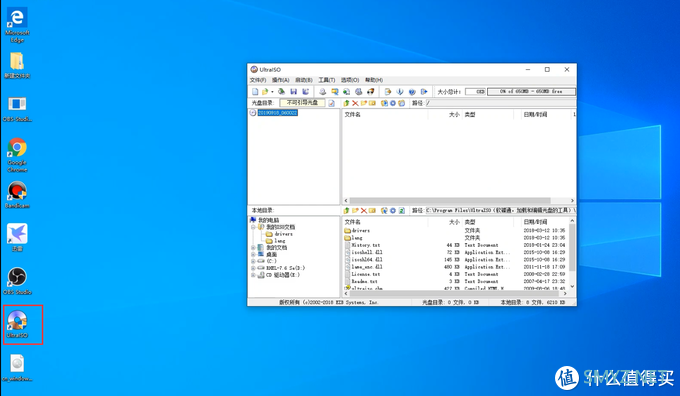Open the Microsoft Edge desktop shortcut

(x=17, y=25)
